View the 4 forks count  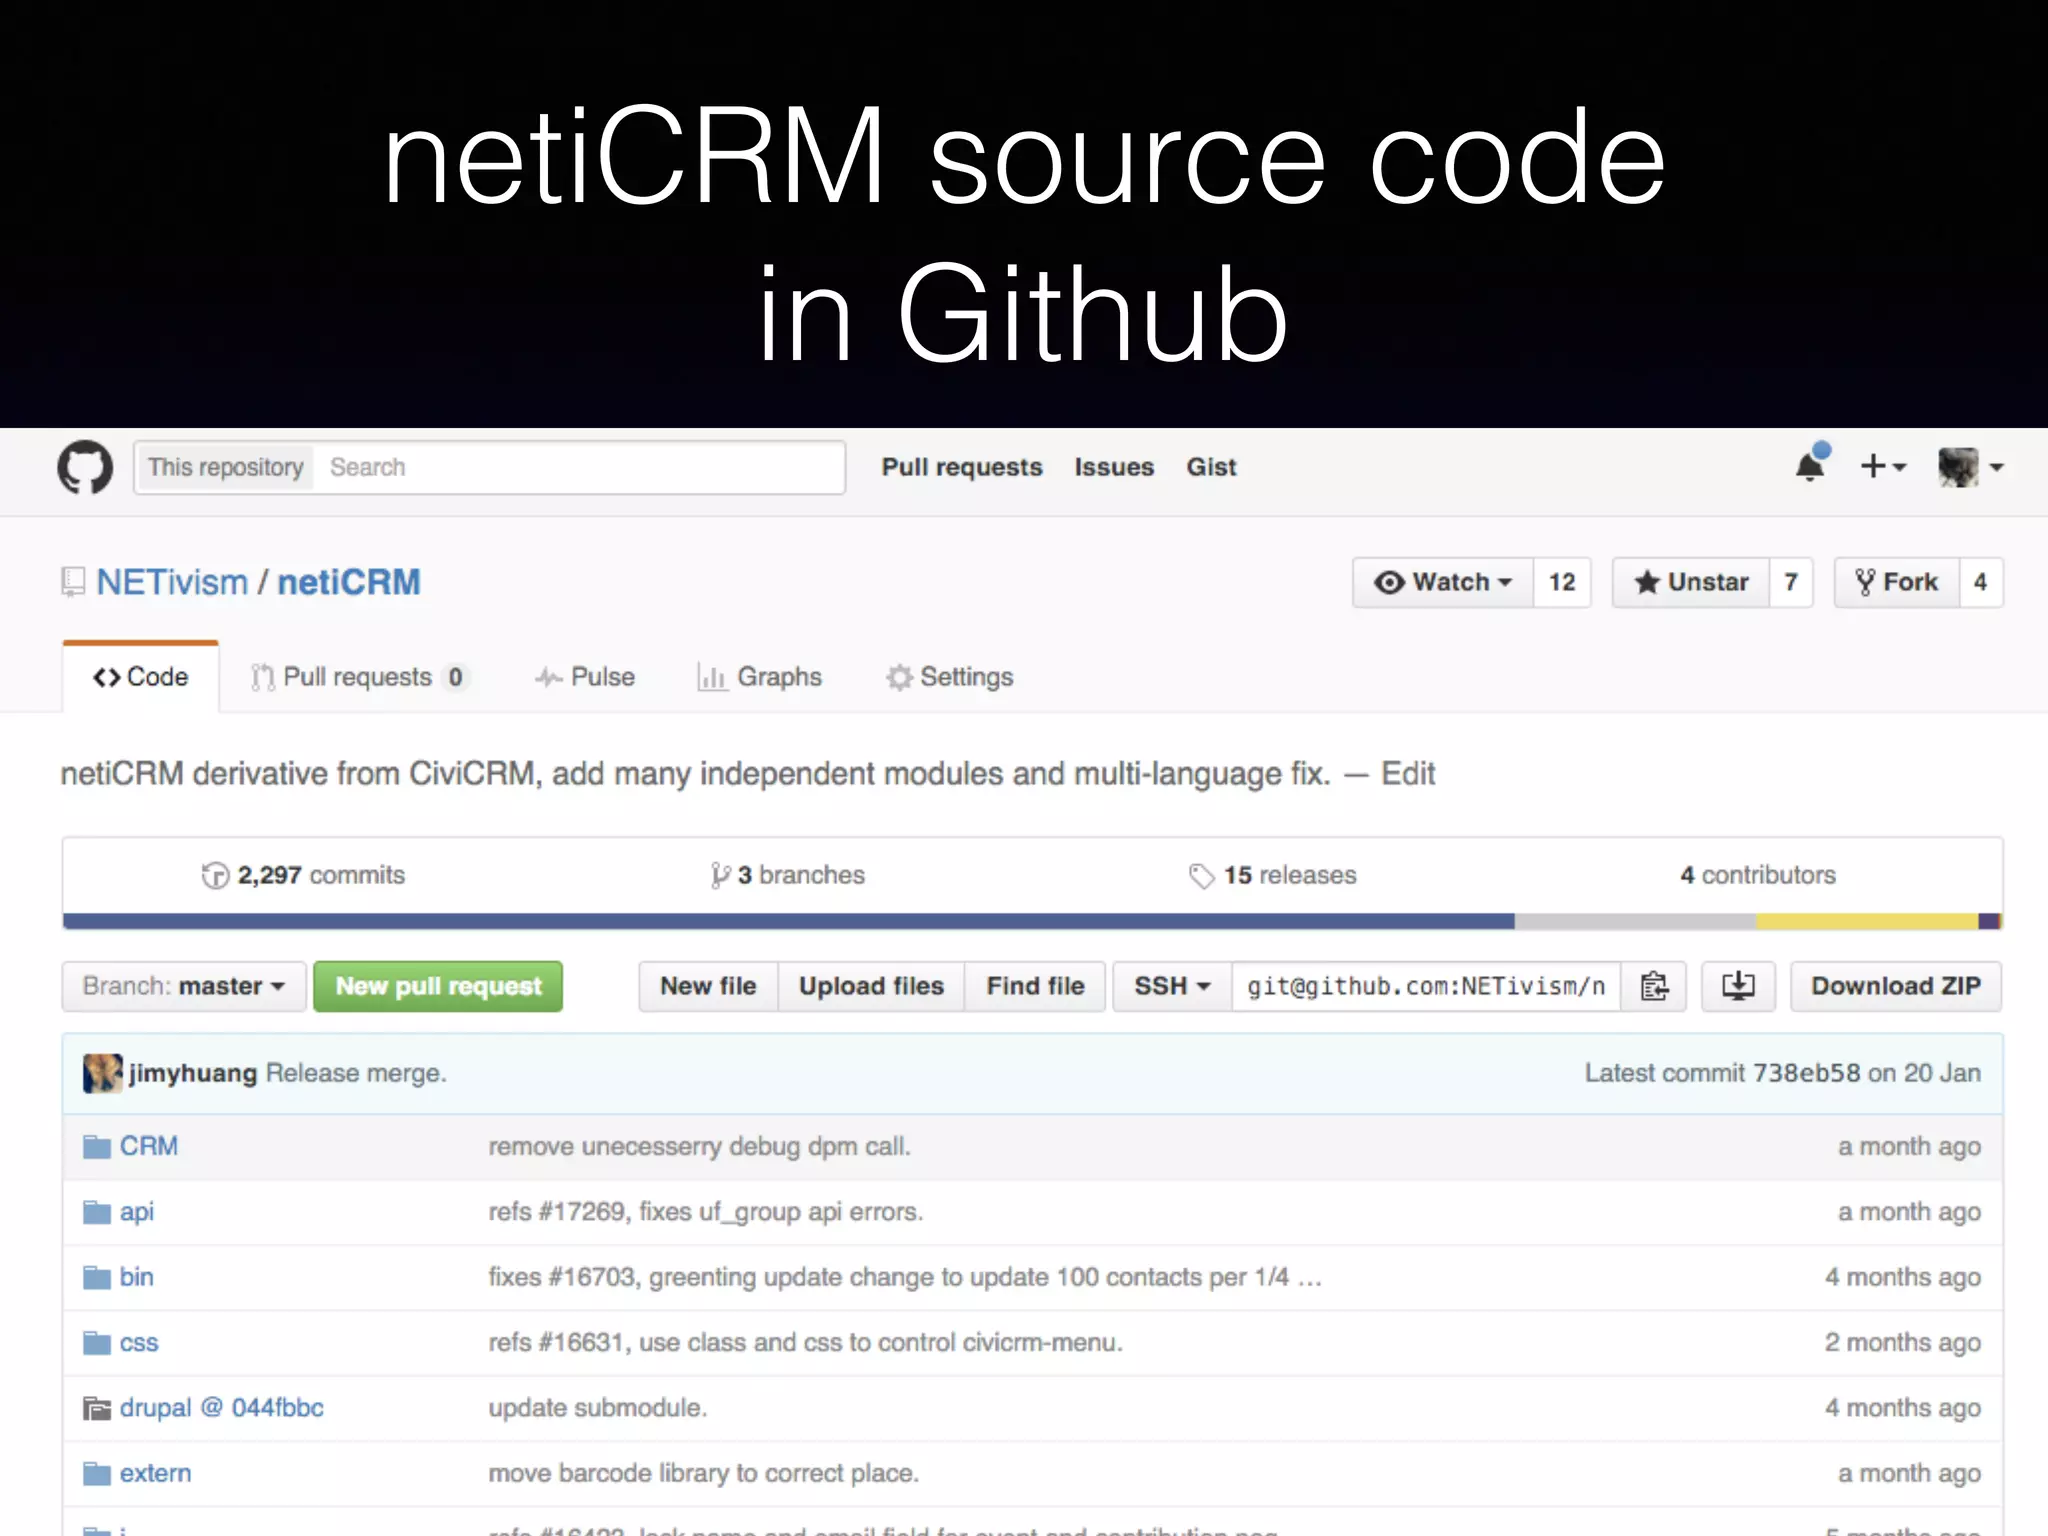click(x=1981, y=582)
